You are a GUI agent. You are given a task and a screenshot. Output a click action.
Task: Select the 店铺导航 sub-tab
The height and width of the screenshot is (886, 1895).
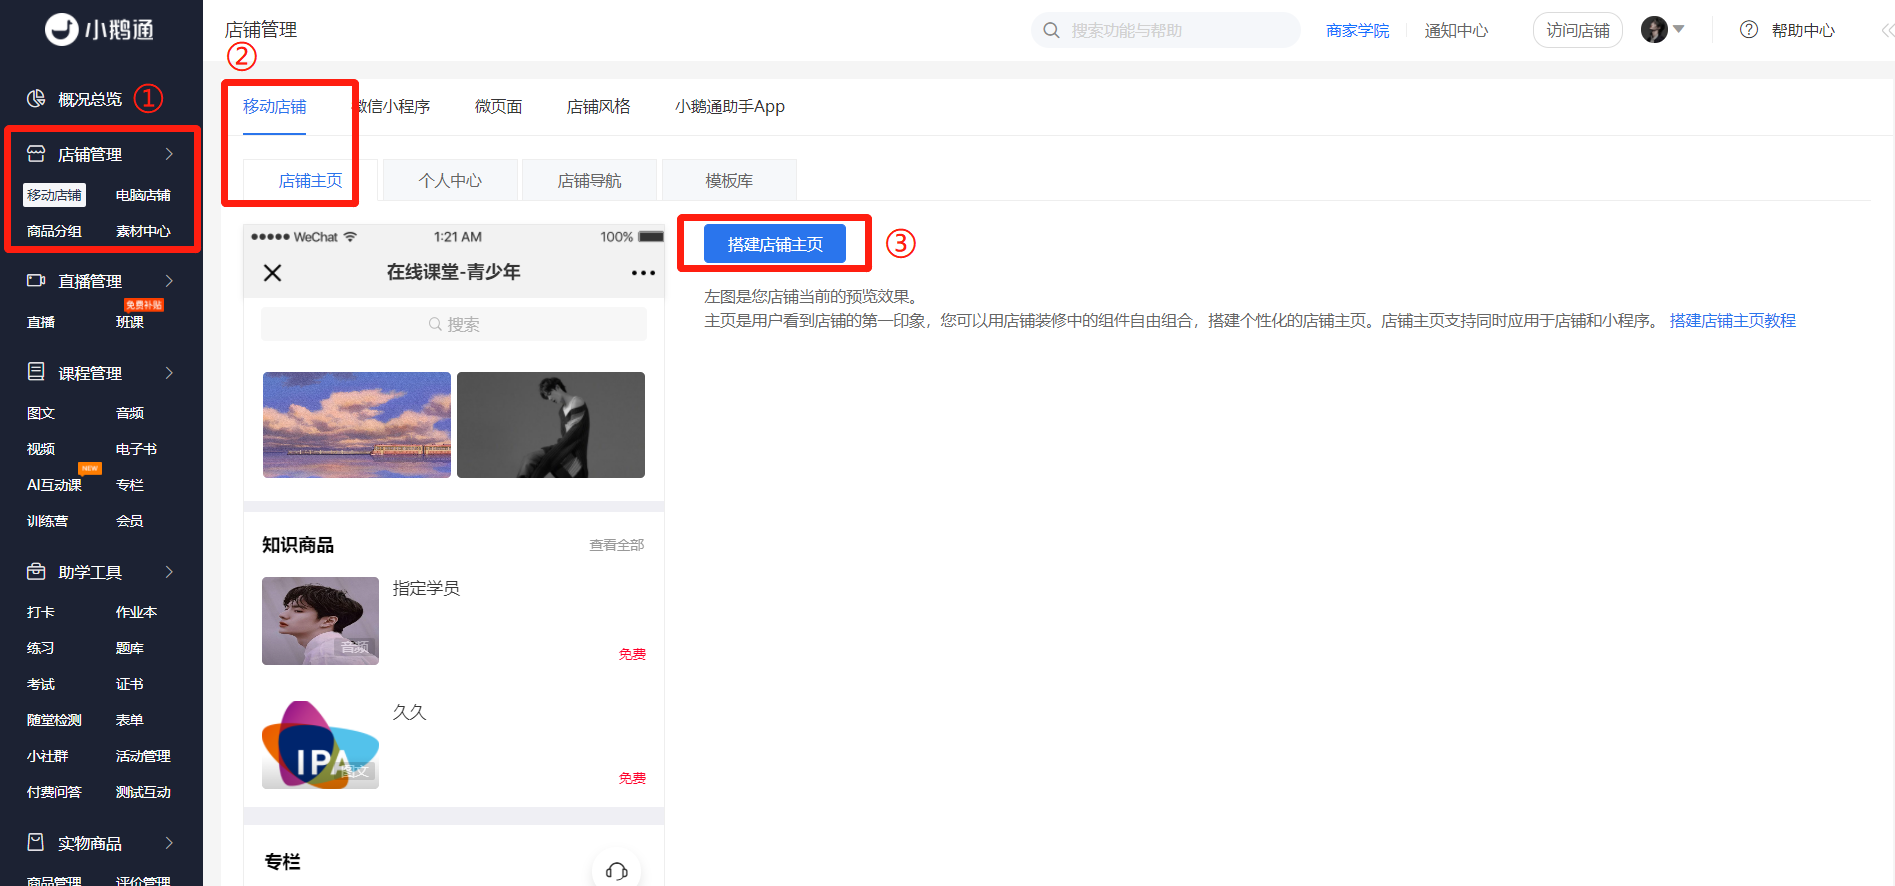point(589,180)
